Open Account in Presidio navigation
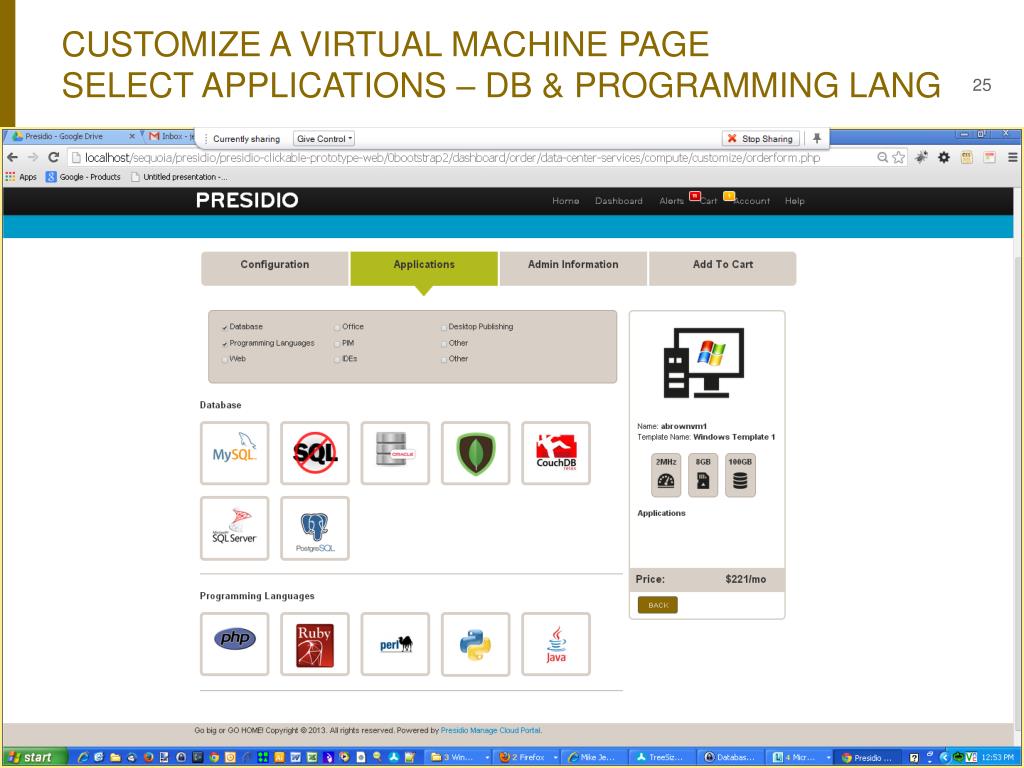Viewport: 1024px width, 768px height. [x=752, y=201]
